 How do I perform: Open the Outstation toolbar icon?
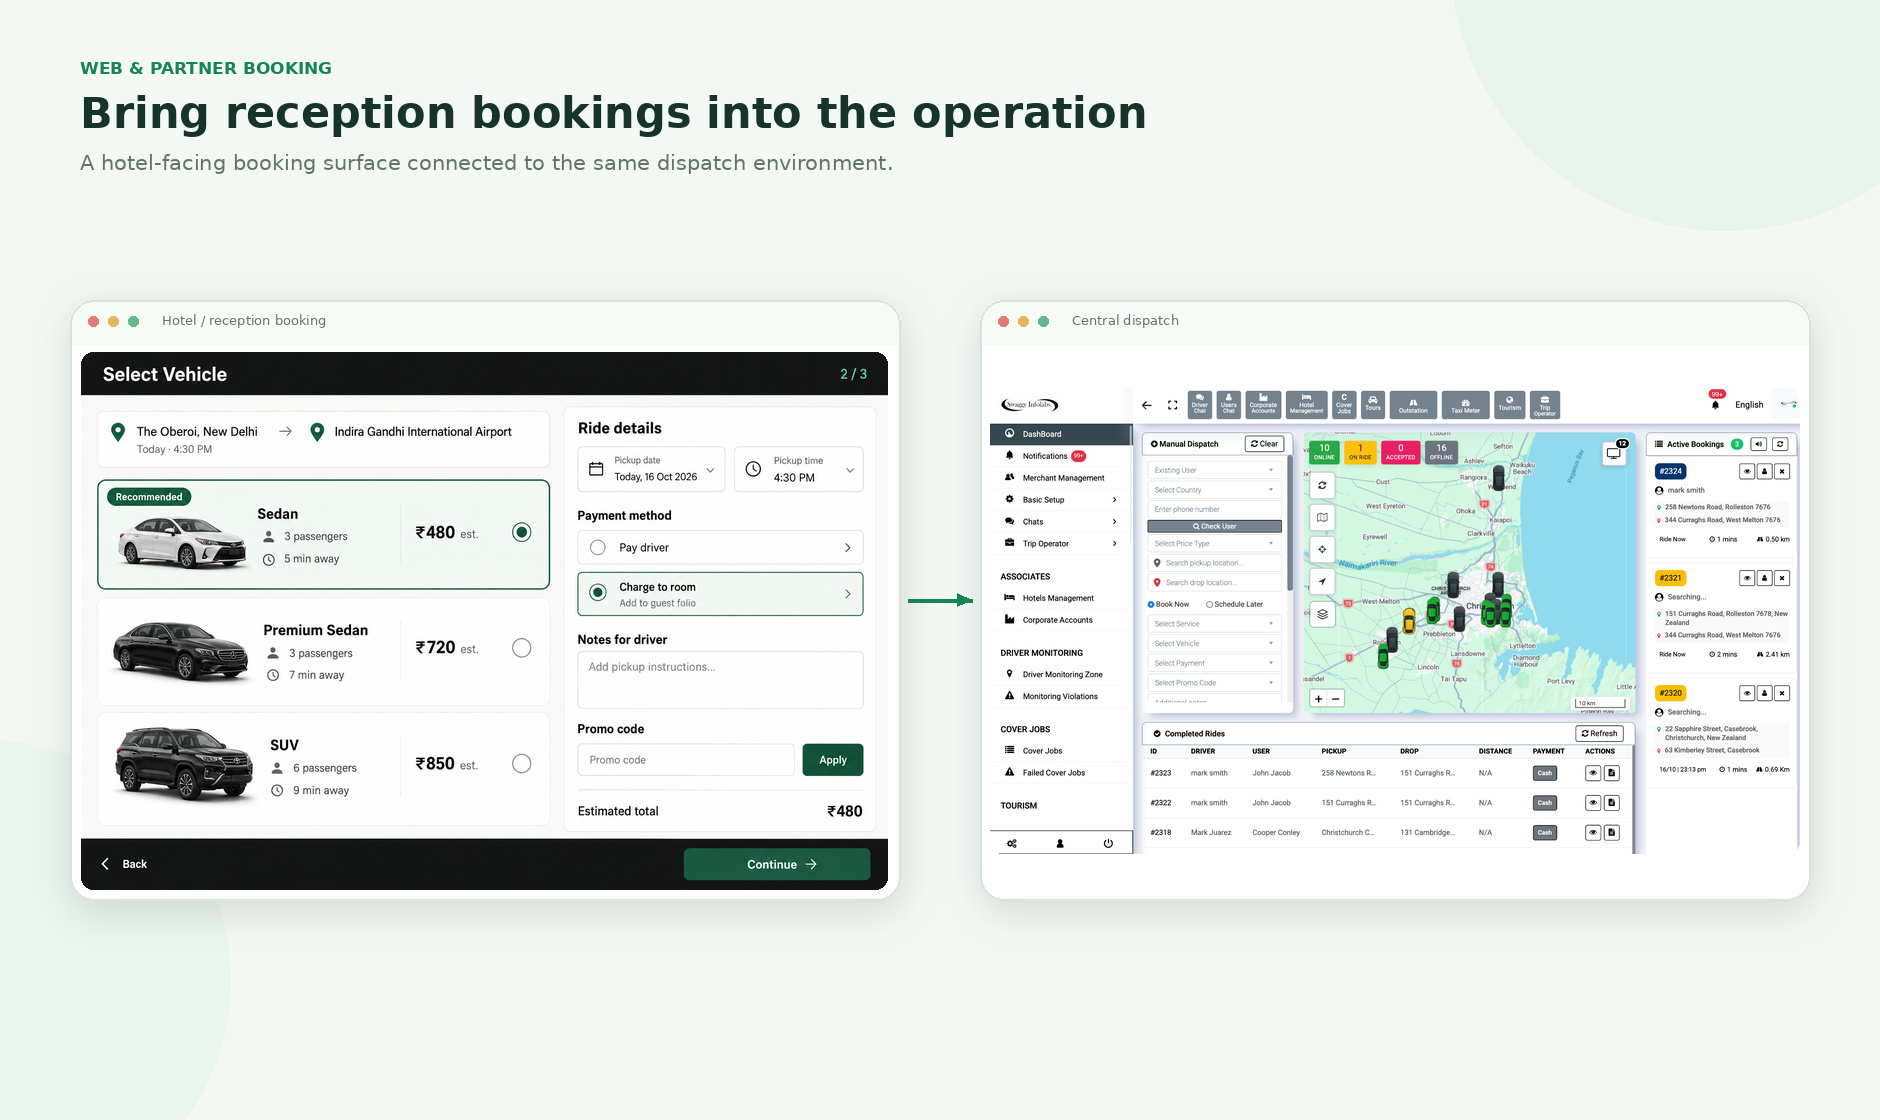pyautogui.click(x=1413, y=404)
